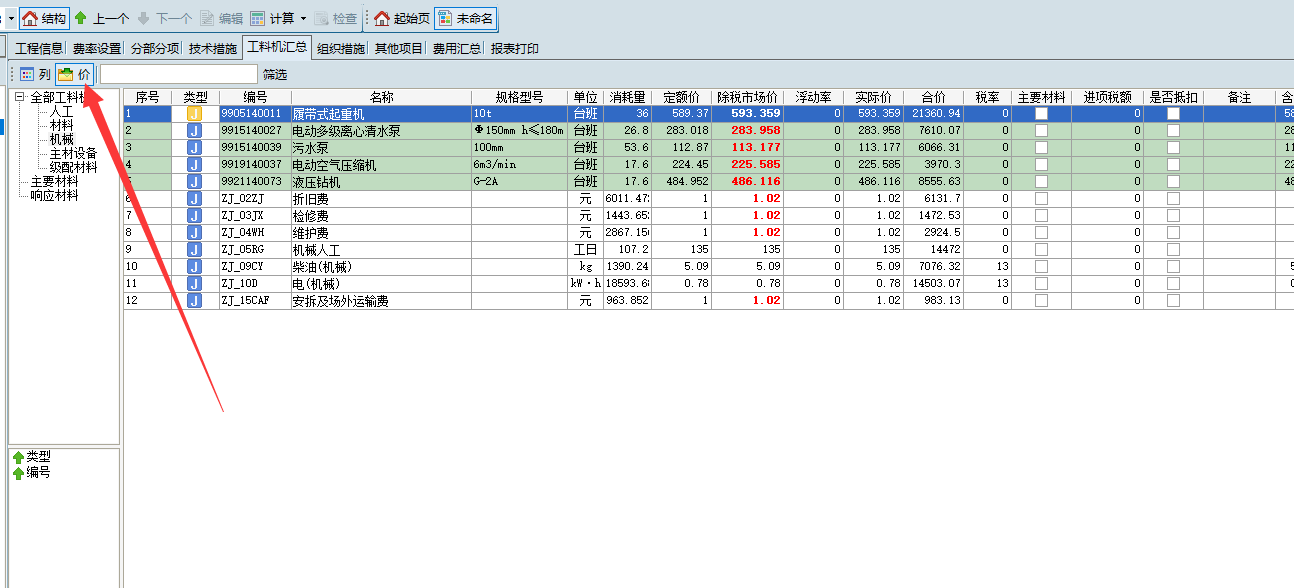Click the 电动空气压缩机 name cell
Image resolution: width=1294 pixels, height=588 pixels.
[x=381, y=165]
